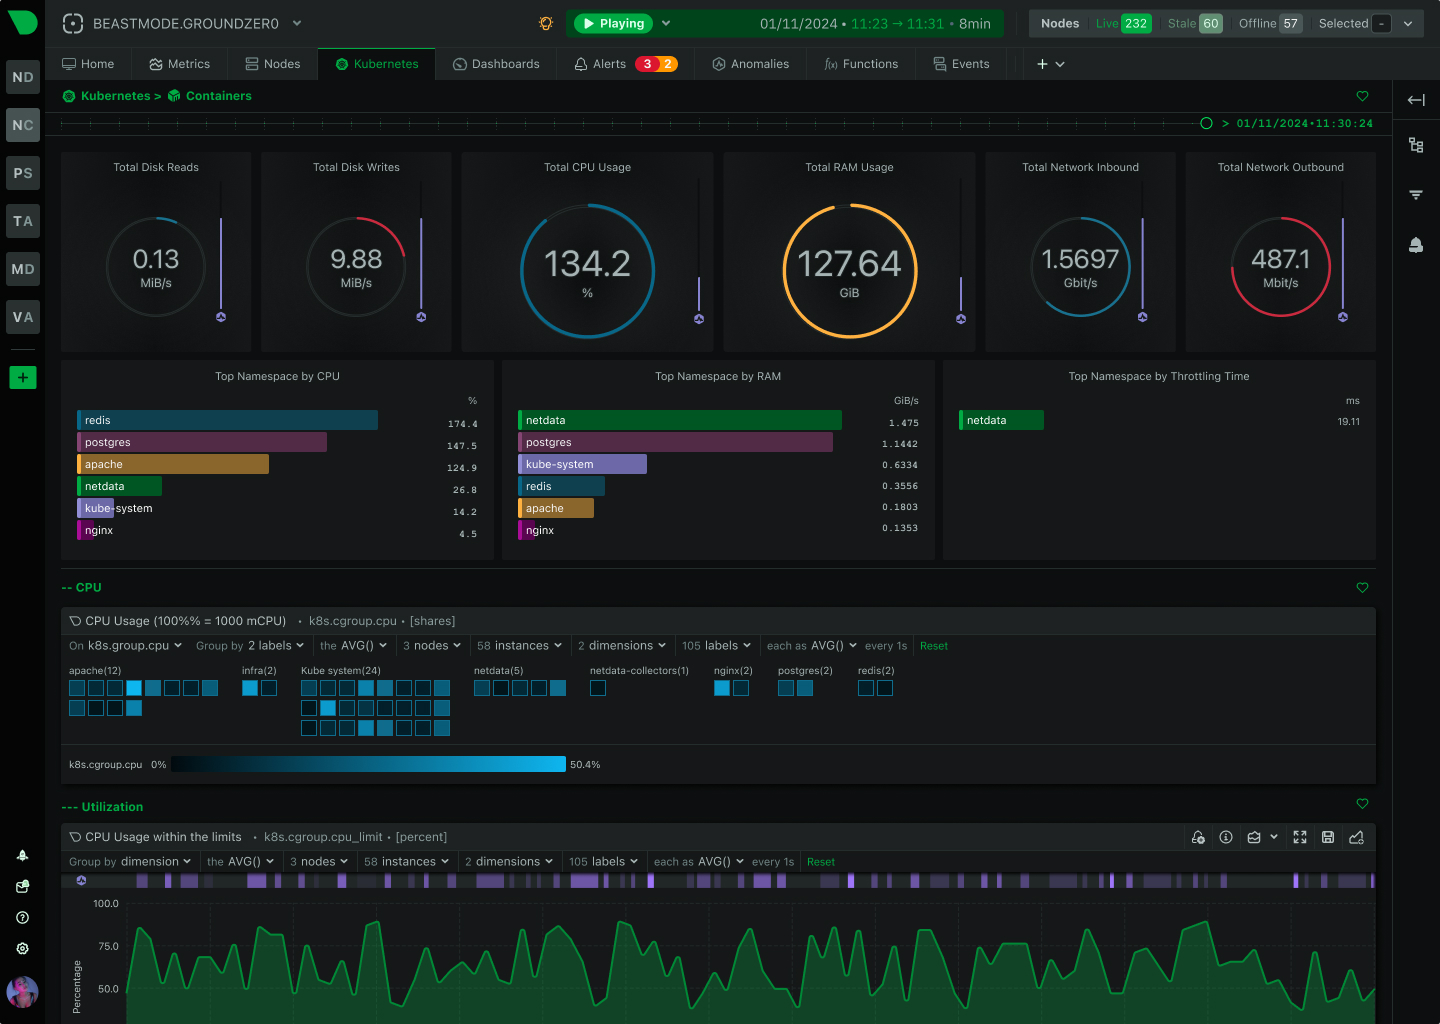Favorite the Containers dashboard with the heart
This screenshot has width=1440, height=1024.
click(1362, 96)
